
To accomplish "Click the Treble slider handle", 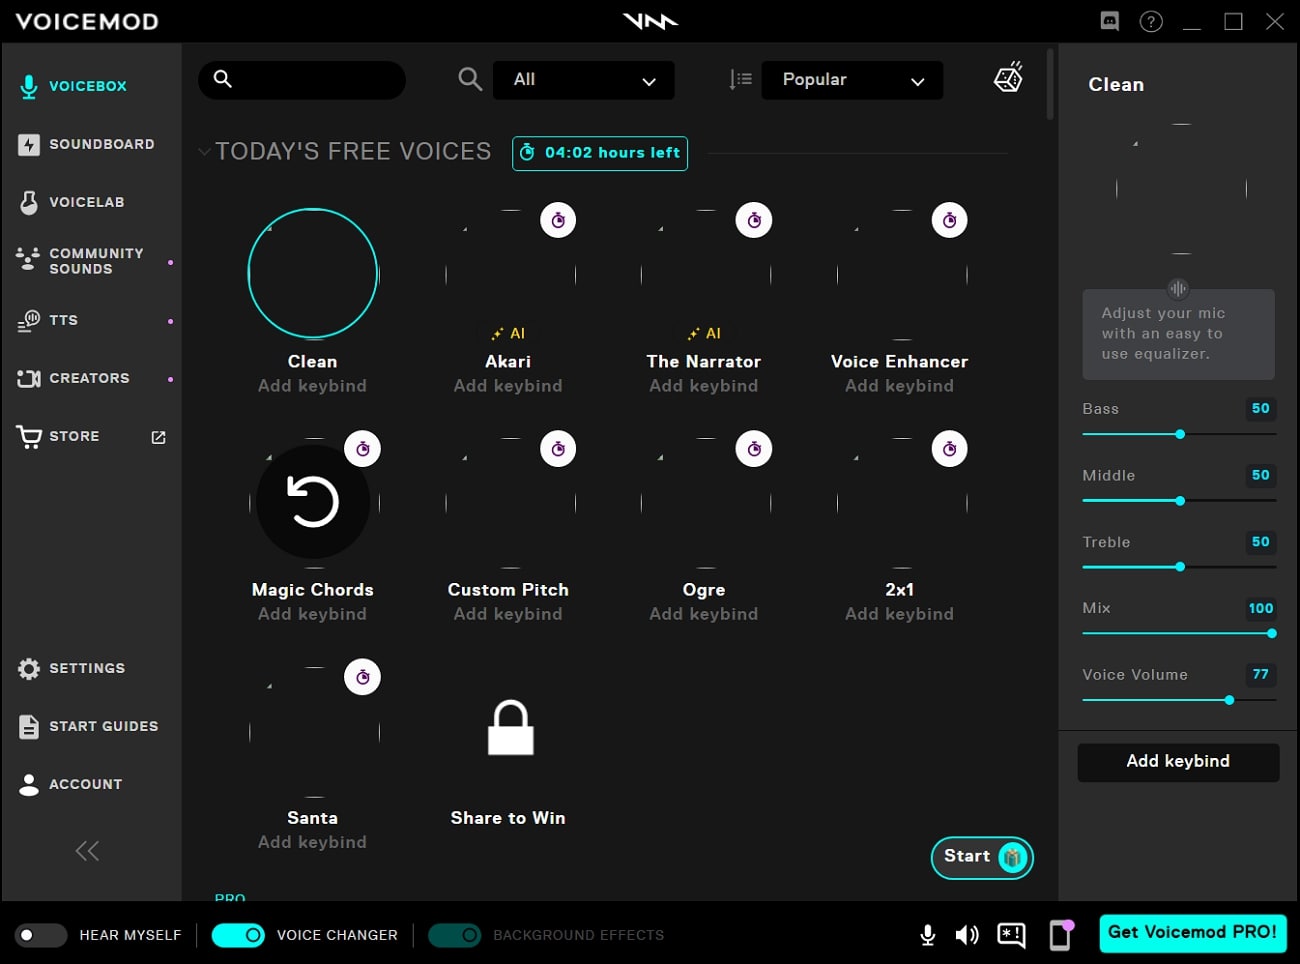I will (1180, 567).
